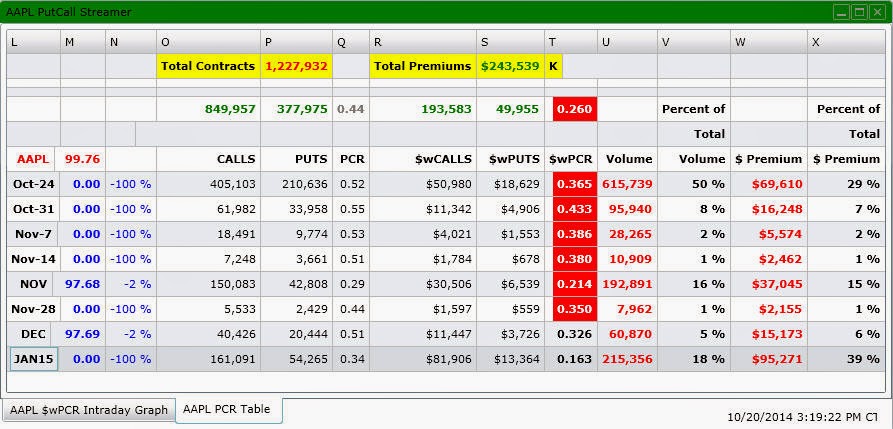Click the $11,342 weighted calls cell
893x429 pixels.
pos(423,209)
